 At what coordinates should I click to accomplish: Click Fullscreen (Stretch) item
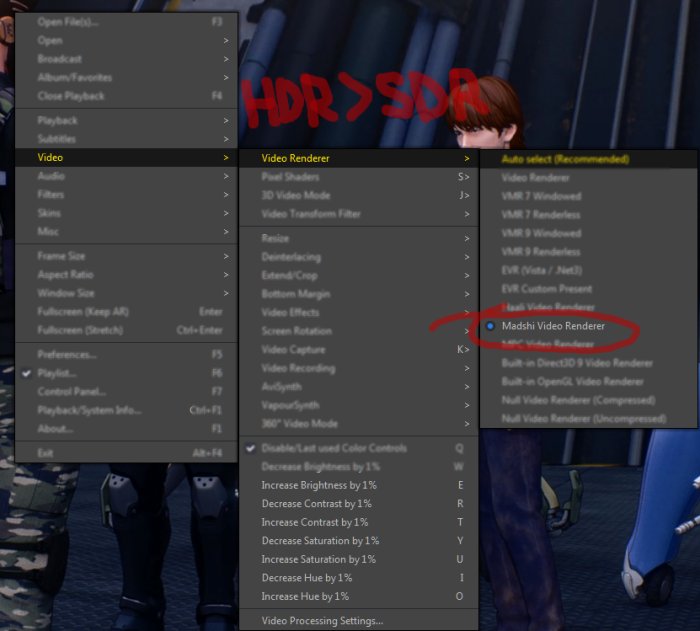(x=126, y=330)
